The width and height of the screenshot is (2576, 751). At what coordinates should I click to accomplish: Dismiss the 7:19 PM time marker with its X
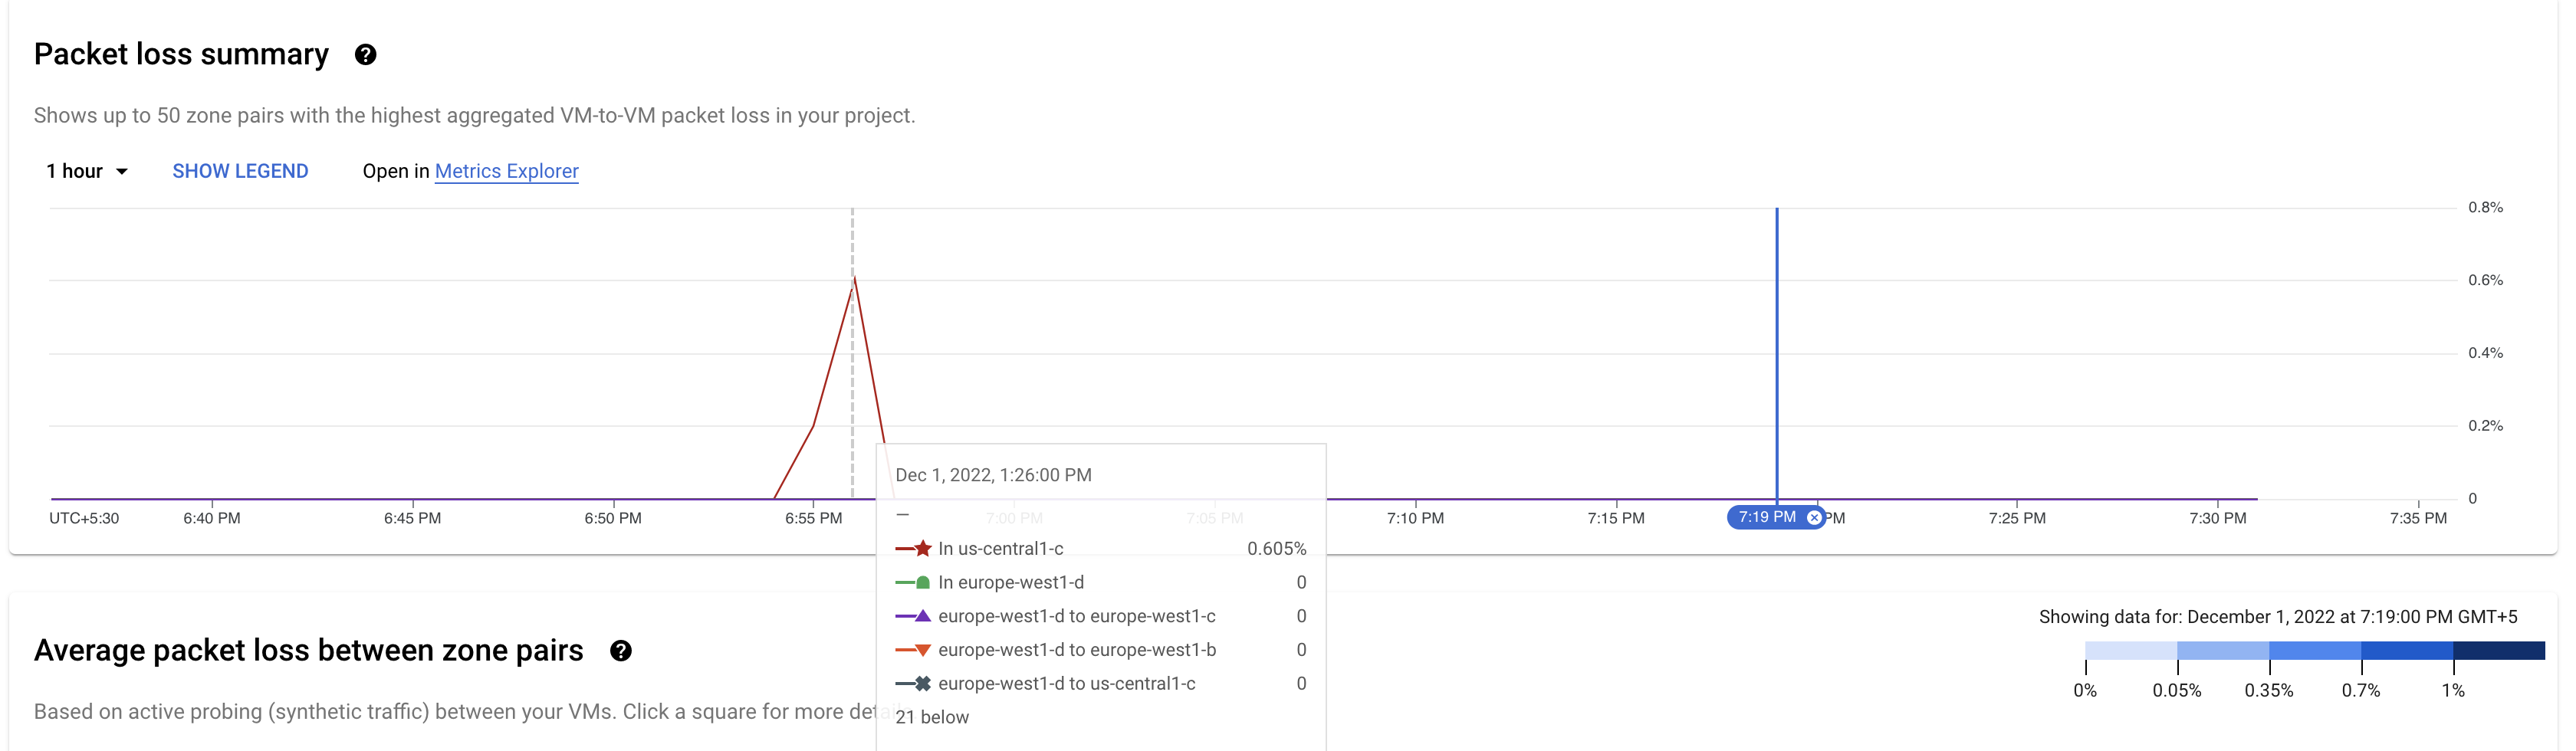point(1813,518)
